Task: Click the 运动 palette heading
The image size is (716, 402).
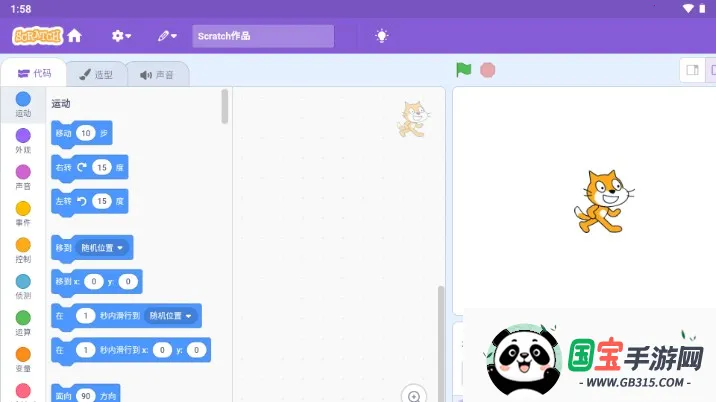Action: [61, 104]
